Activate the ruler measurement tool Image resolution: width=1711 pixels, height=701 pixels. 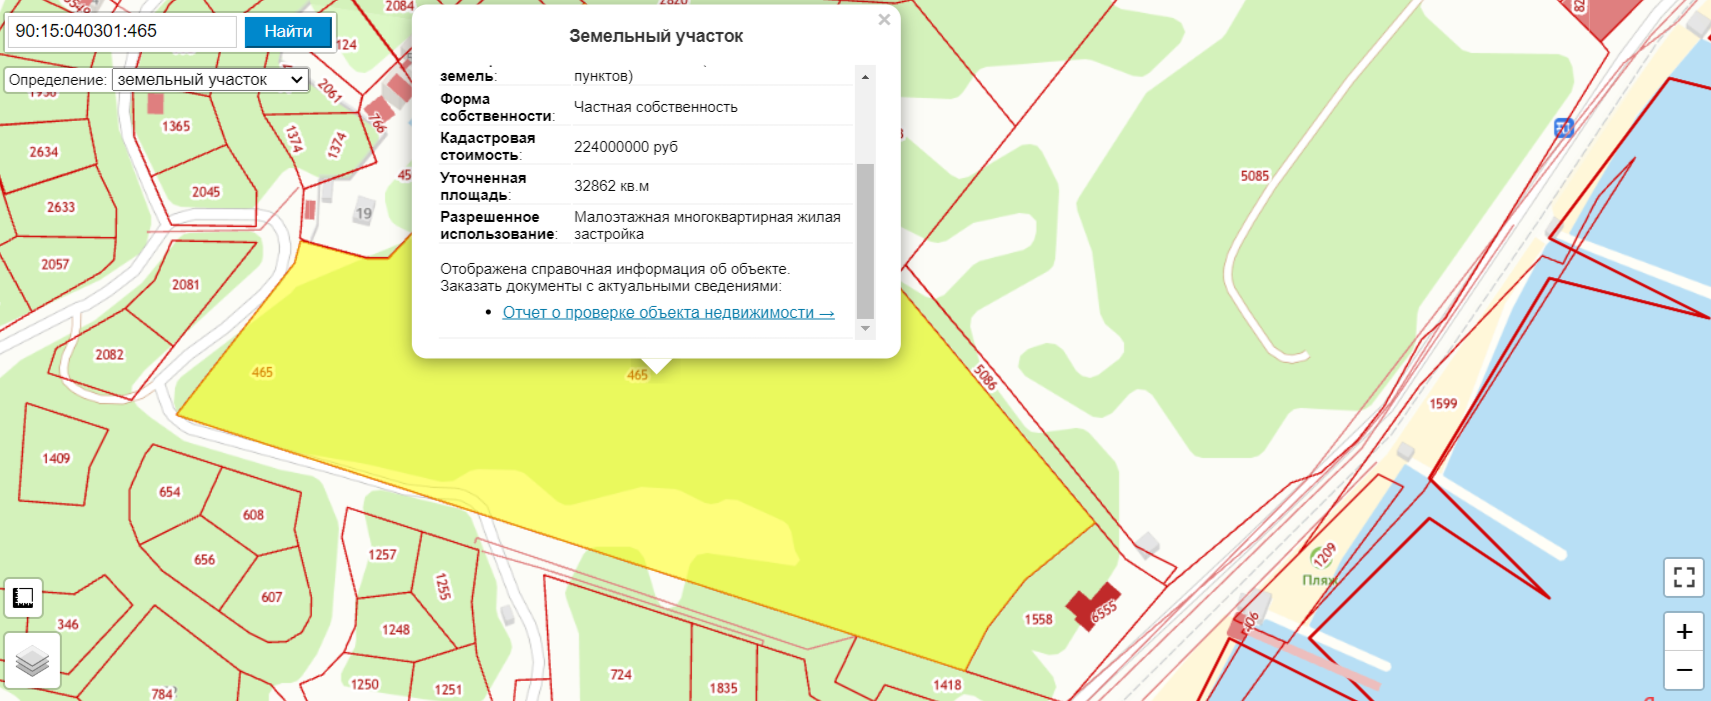[x=23, y=598]
